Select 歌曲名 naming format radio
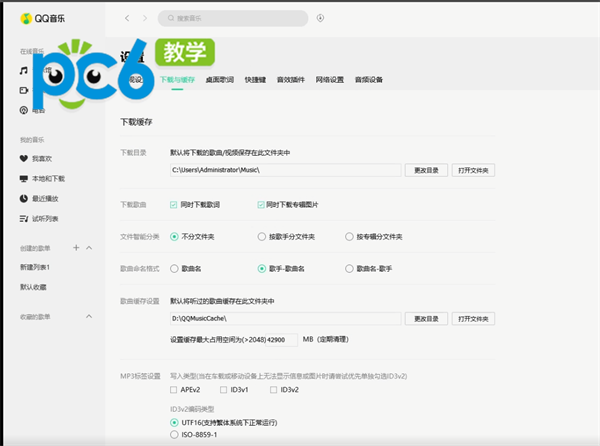This screenshot has height=446, width=600. pyautogui.click(x=174, y=269)
